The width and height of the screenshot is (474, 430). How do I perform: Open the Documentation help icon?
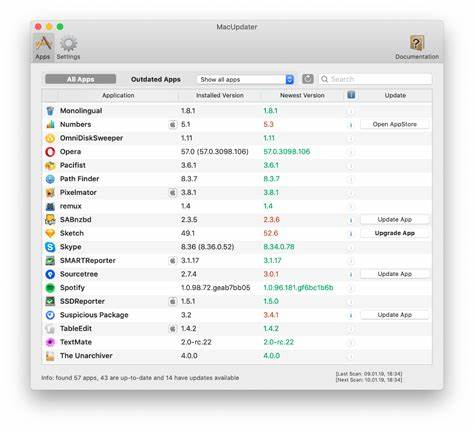pos(417,47)
